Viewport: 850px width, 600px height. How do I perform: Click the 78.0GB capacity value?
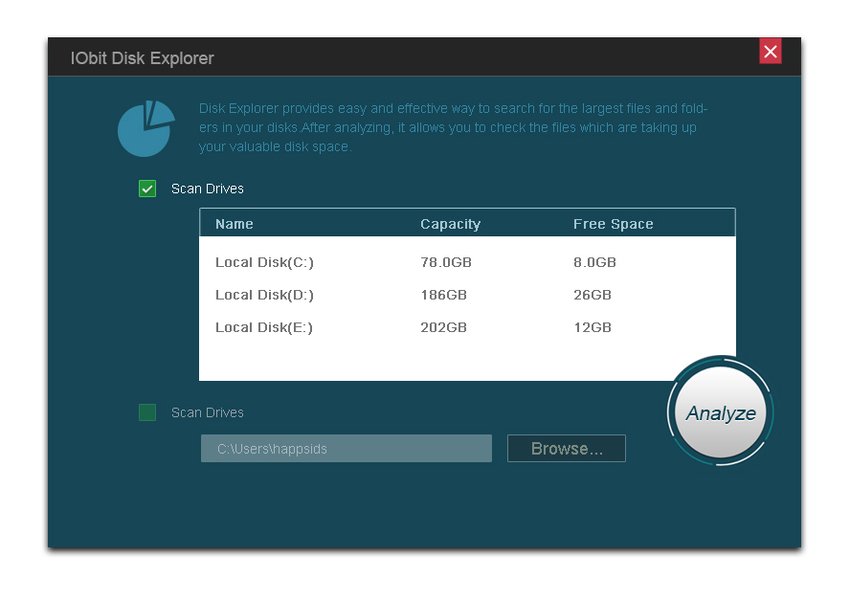pyautogui.click(x=446, y=262)
